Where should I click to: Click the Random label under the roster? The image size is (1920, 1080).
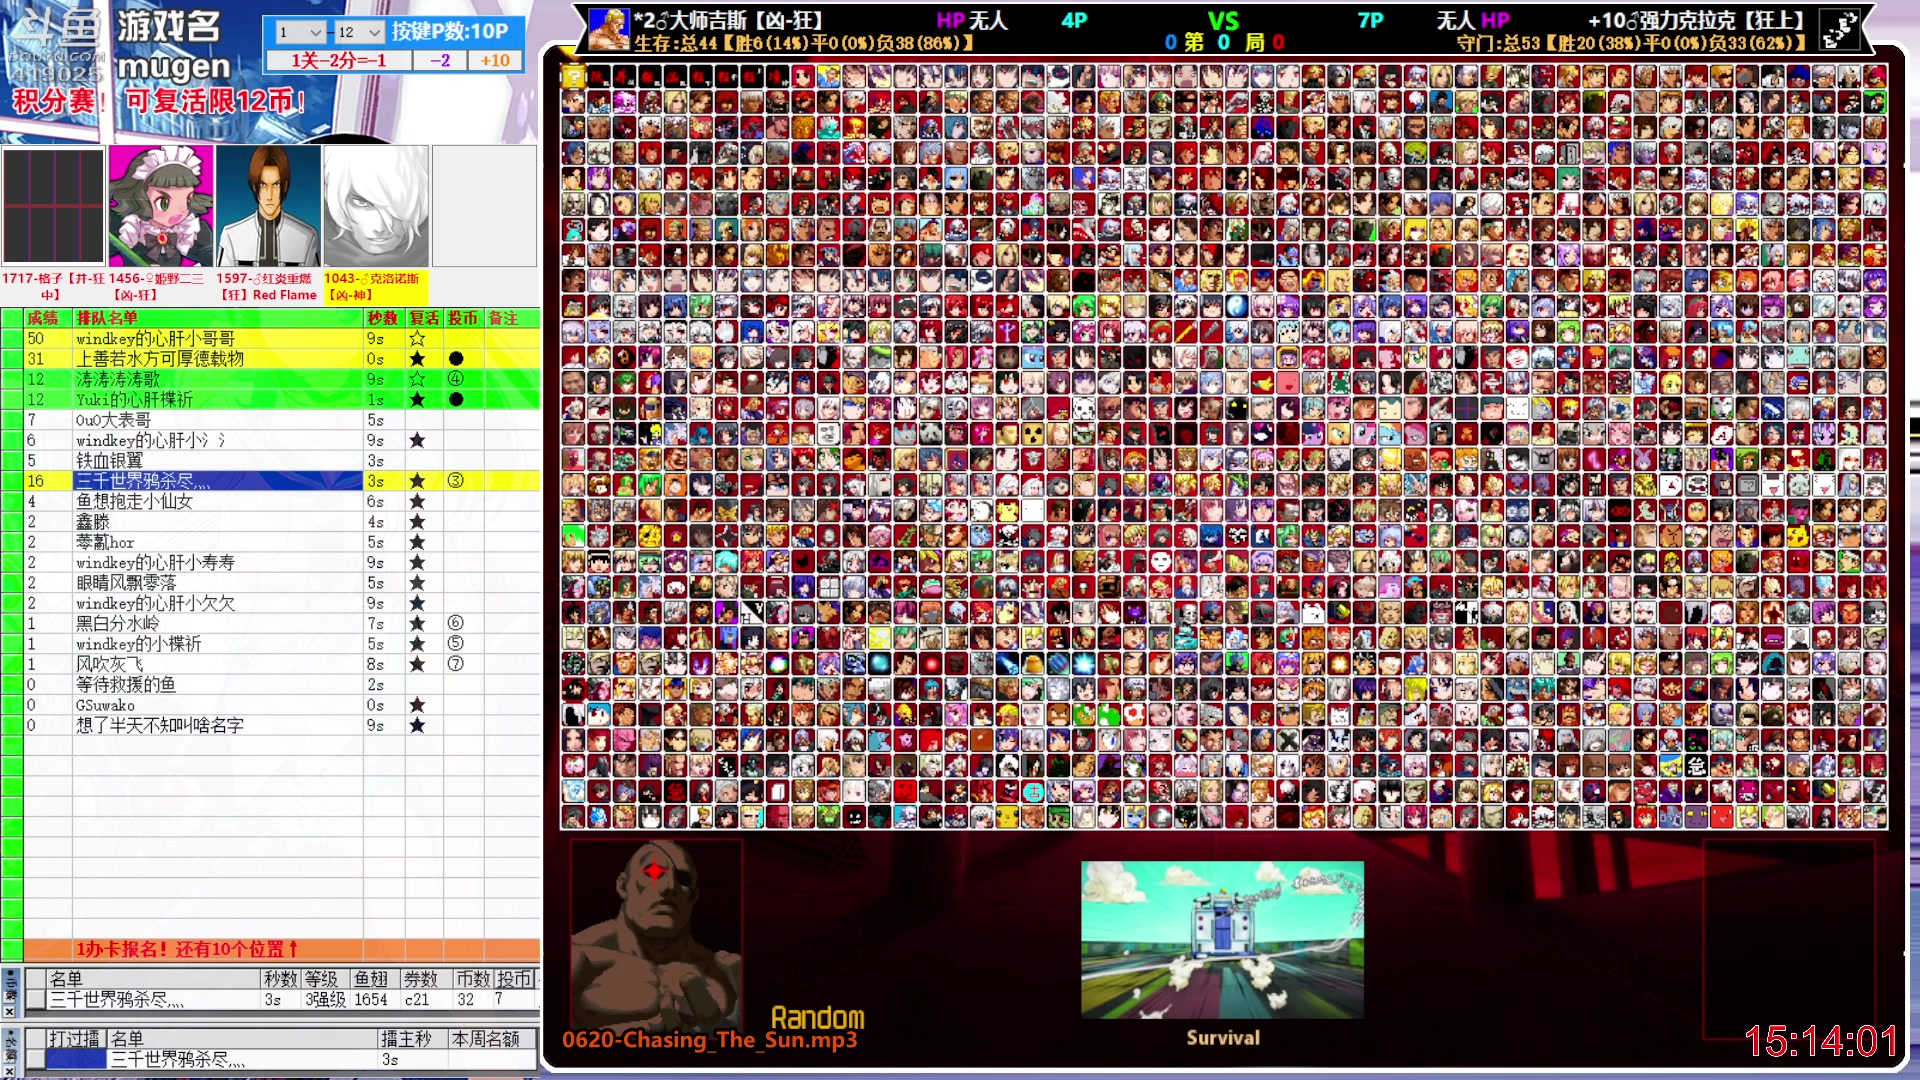(x=818, y=1018)
